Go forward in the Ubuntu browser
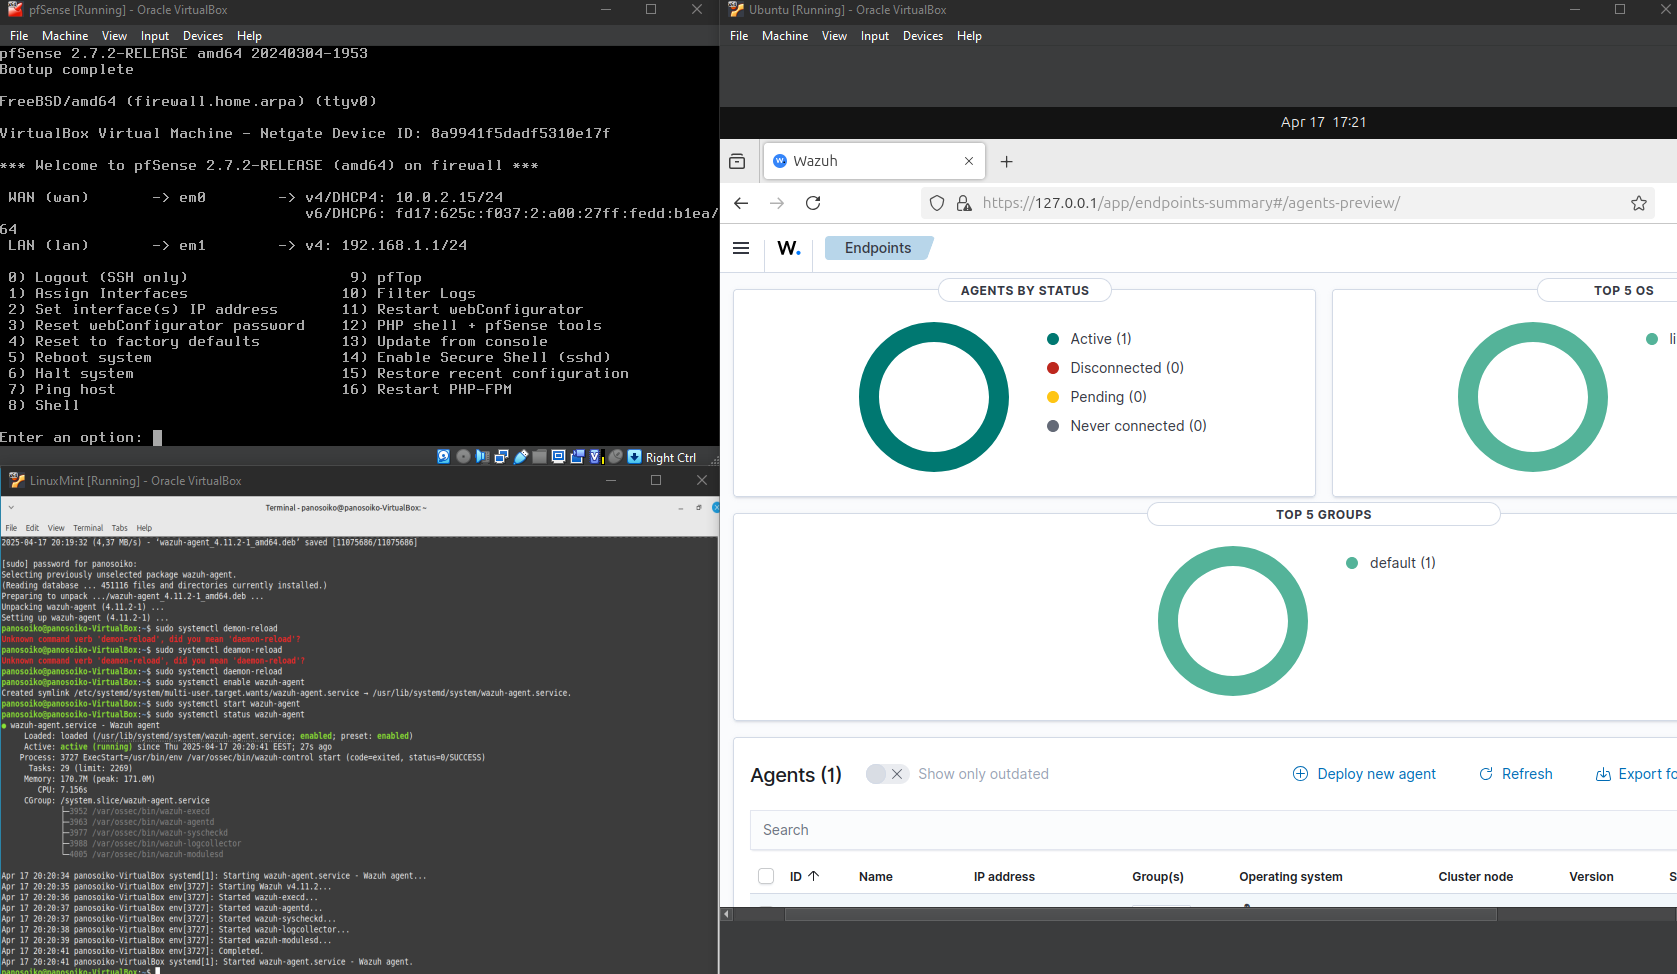The height and width of the screenshot is (974, 1677). click(777, 203)
